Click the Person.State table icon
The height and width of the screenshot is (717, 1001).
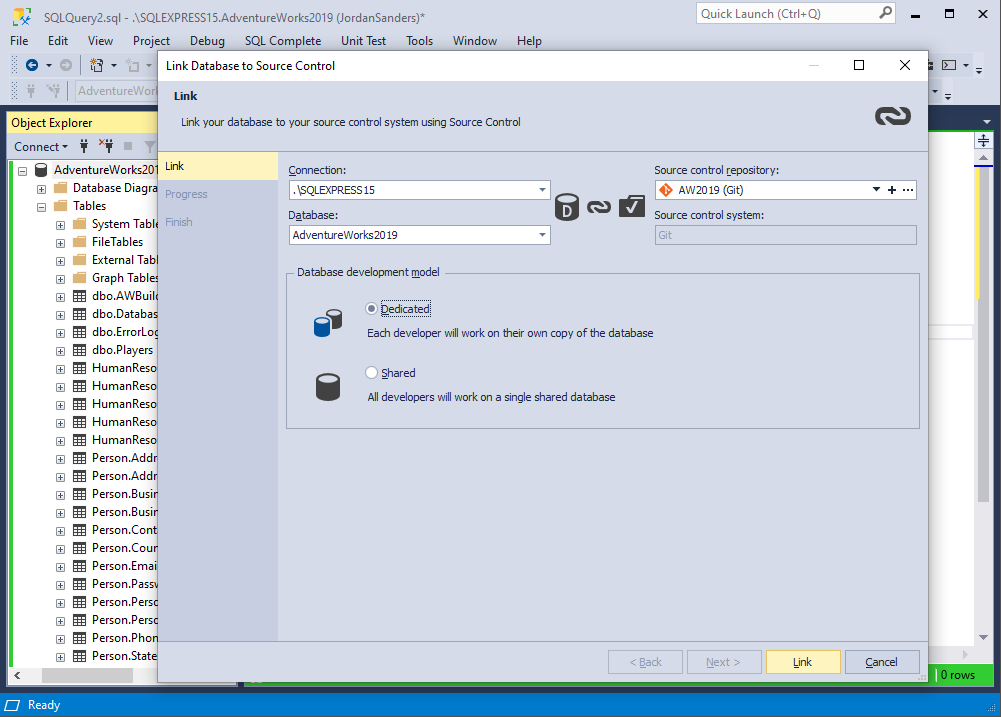click(80, 656)
